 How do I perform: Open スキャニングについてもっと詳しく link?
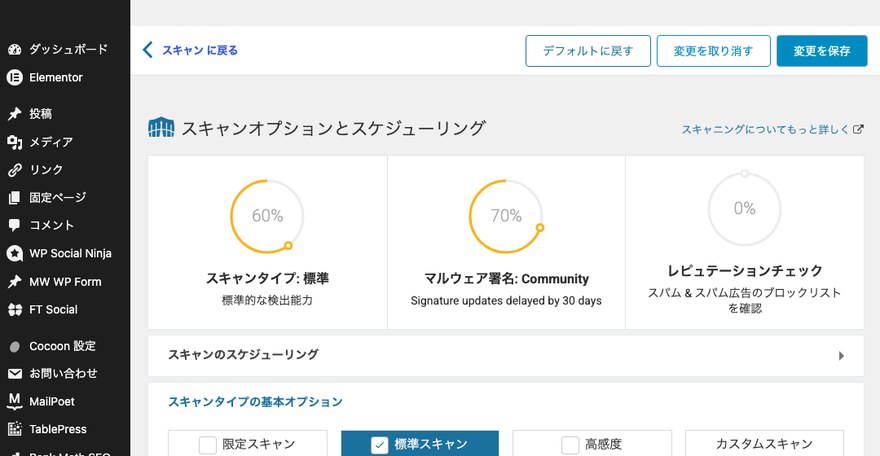pos(765,130)
